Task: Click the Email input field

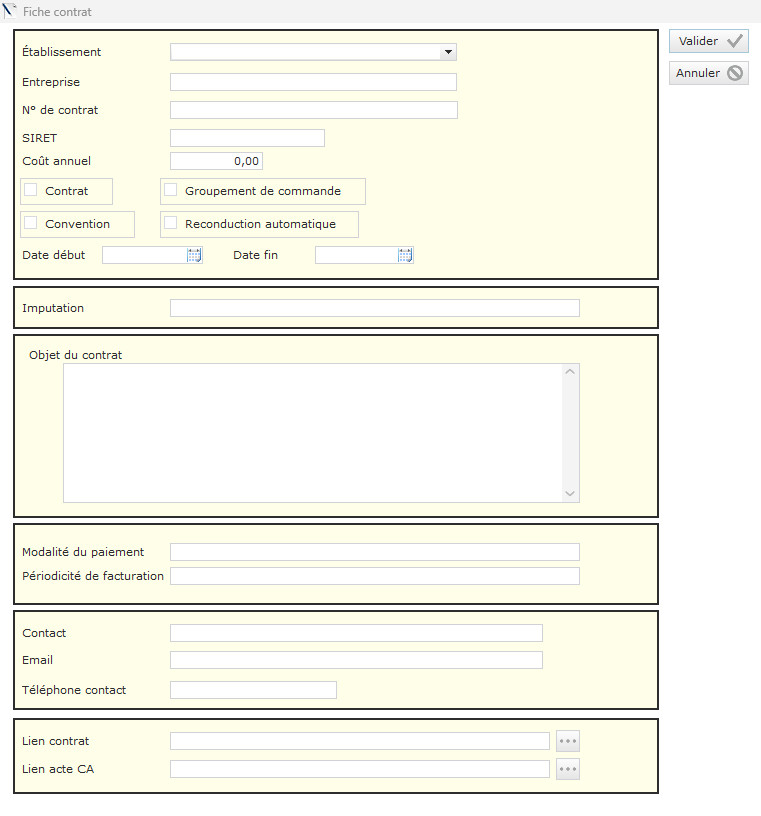Action: tap(356, 660)
